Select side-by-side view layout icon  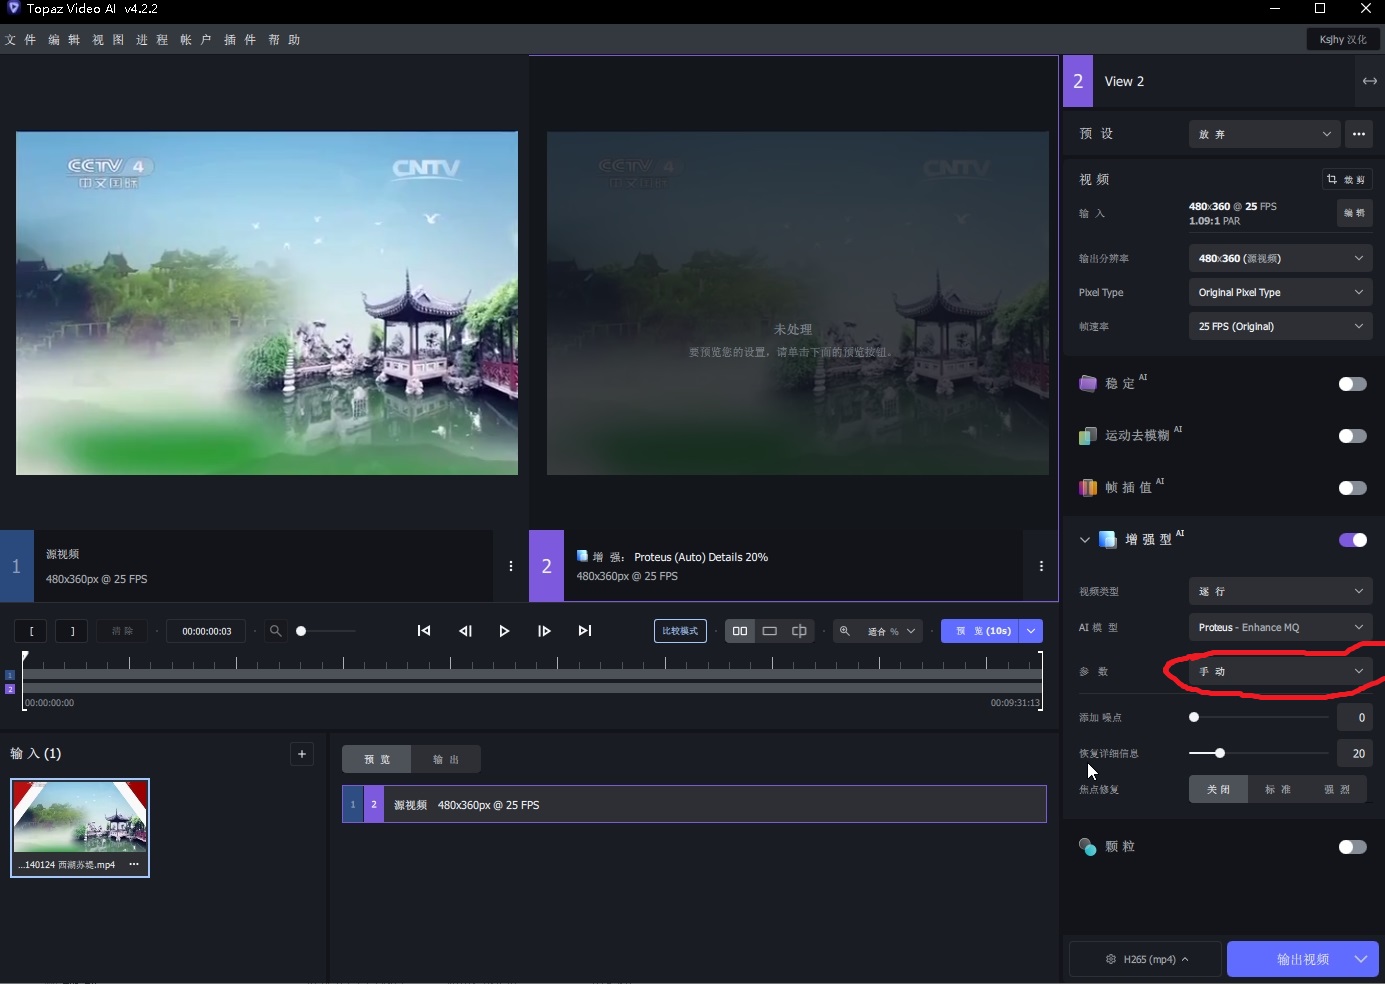click(x=740, y=631)
